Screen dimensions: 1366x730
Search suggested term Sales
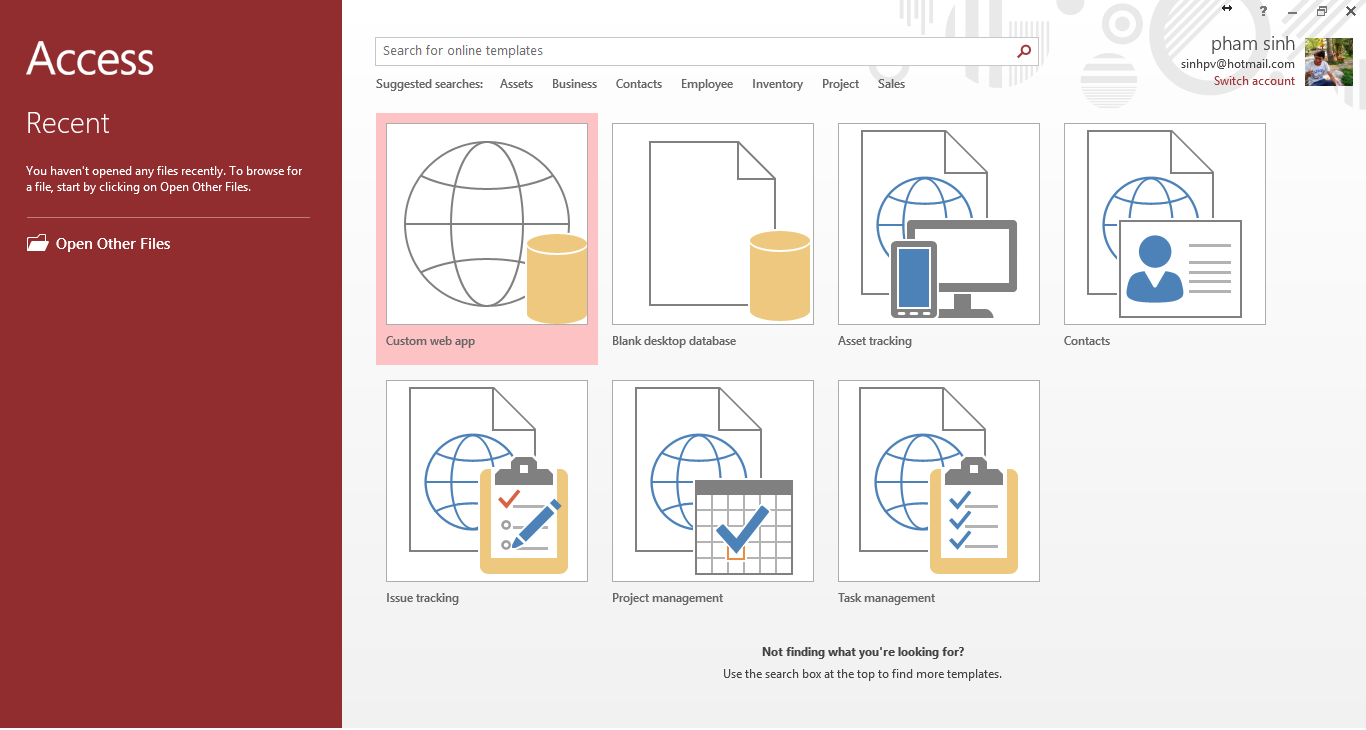click(891, 84)
